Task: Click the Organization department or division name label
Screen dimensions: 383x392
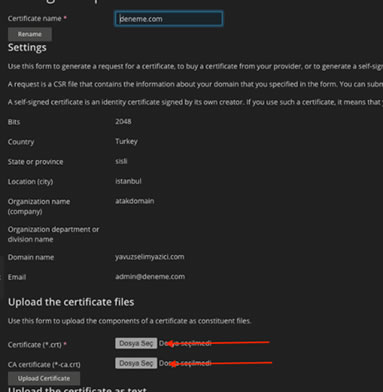Action: pyautogui.click(x=53, y=234)
